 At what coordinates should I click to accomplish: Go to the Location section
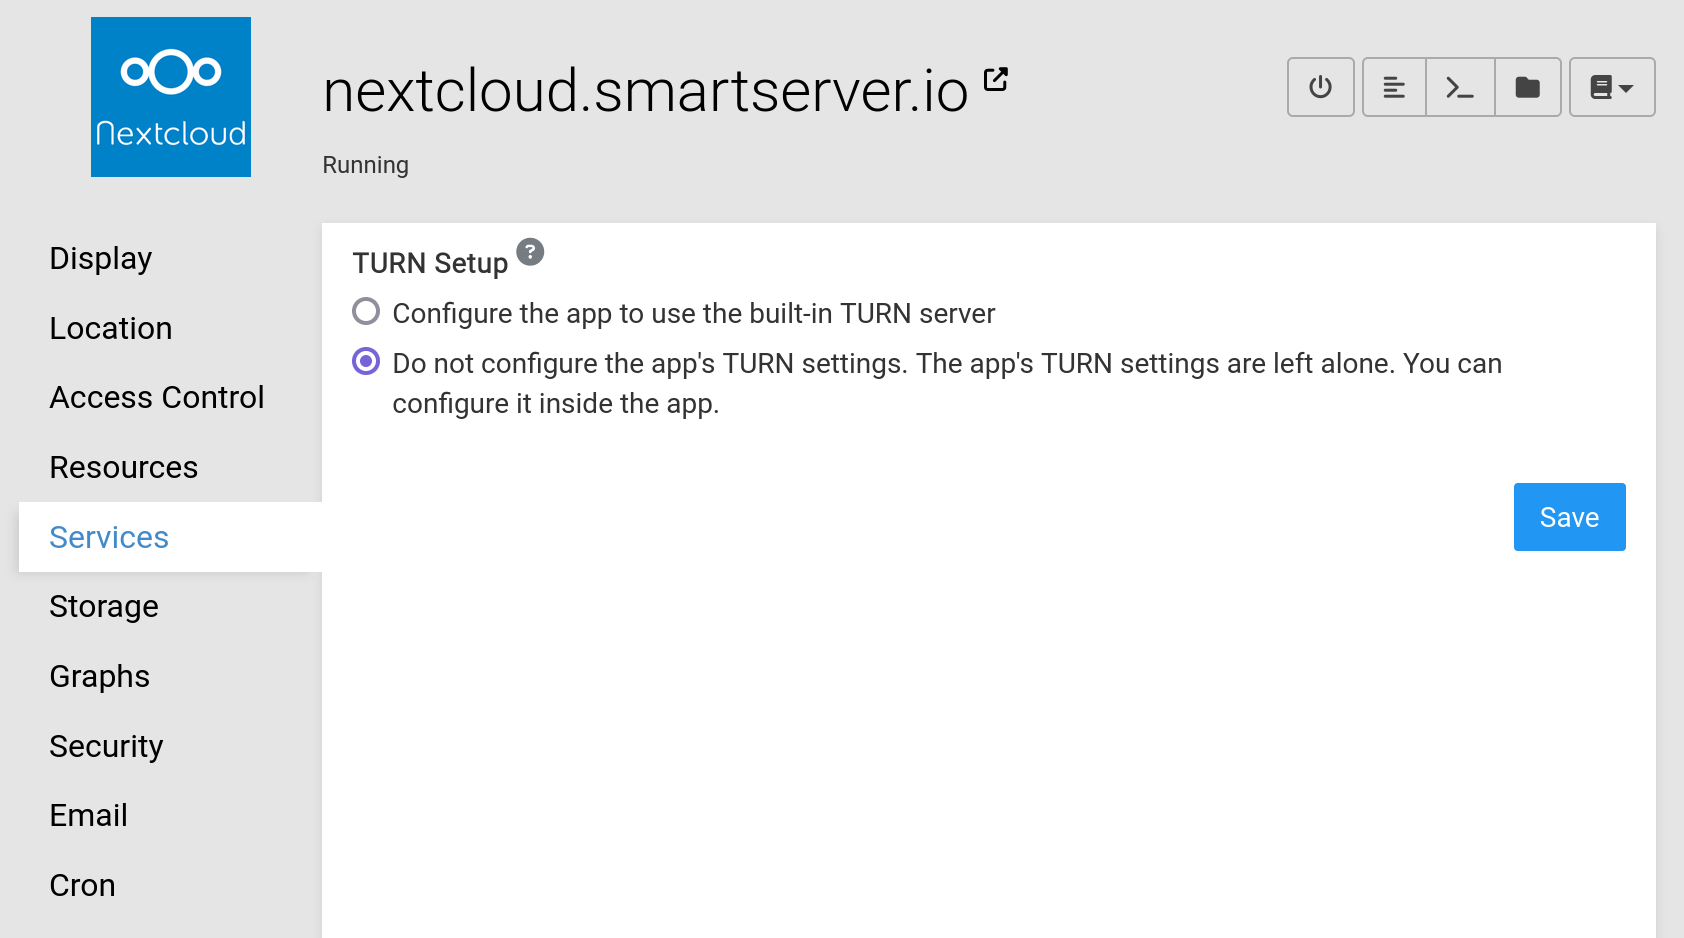pos(111,329)
